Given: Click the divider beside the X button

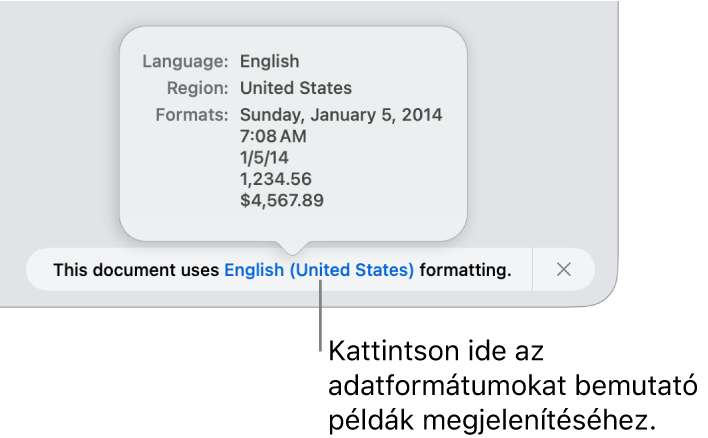Looking at the screenshot, I should pos(533,270).
